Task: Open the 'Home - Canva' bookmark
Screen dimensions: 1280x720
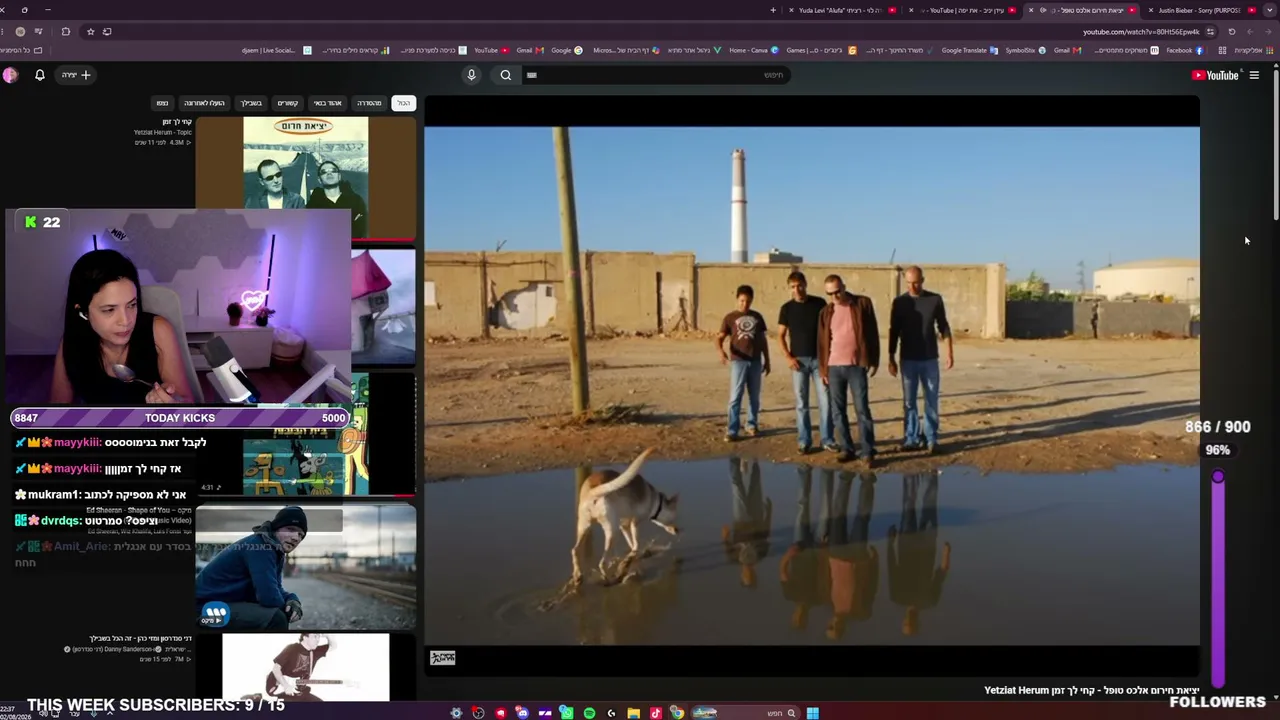Action: pyautogui.click(x=753, y=50)
